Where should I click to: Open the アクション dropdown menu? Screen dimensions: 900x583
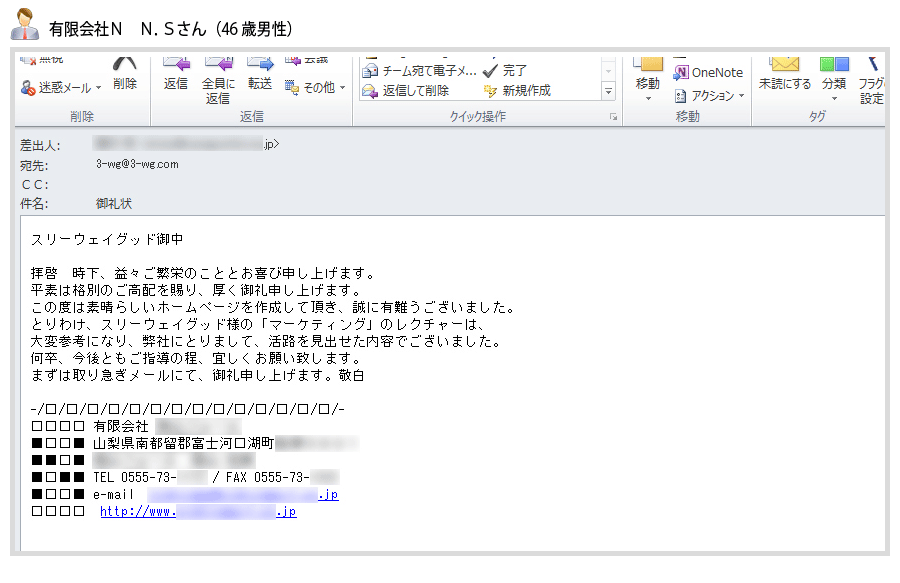pos(710,96)
